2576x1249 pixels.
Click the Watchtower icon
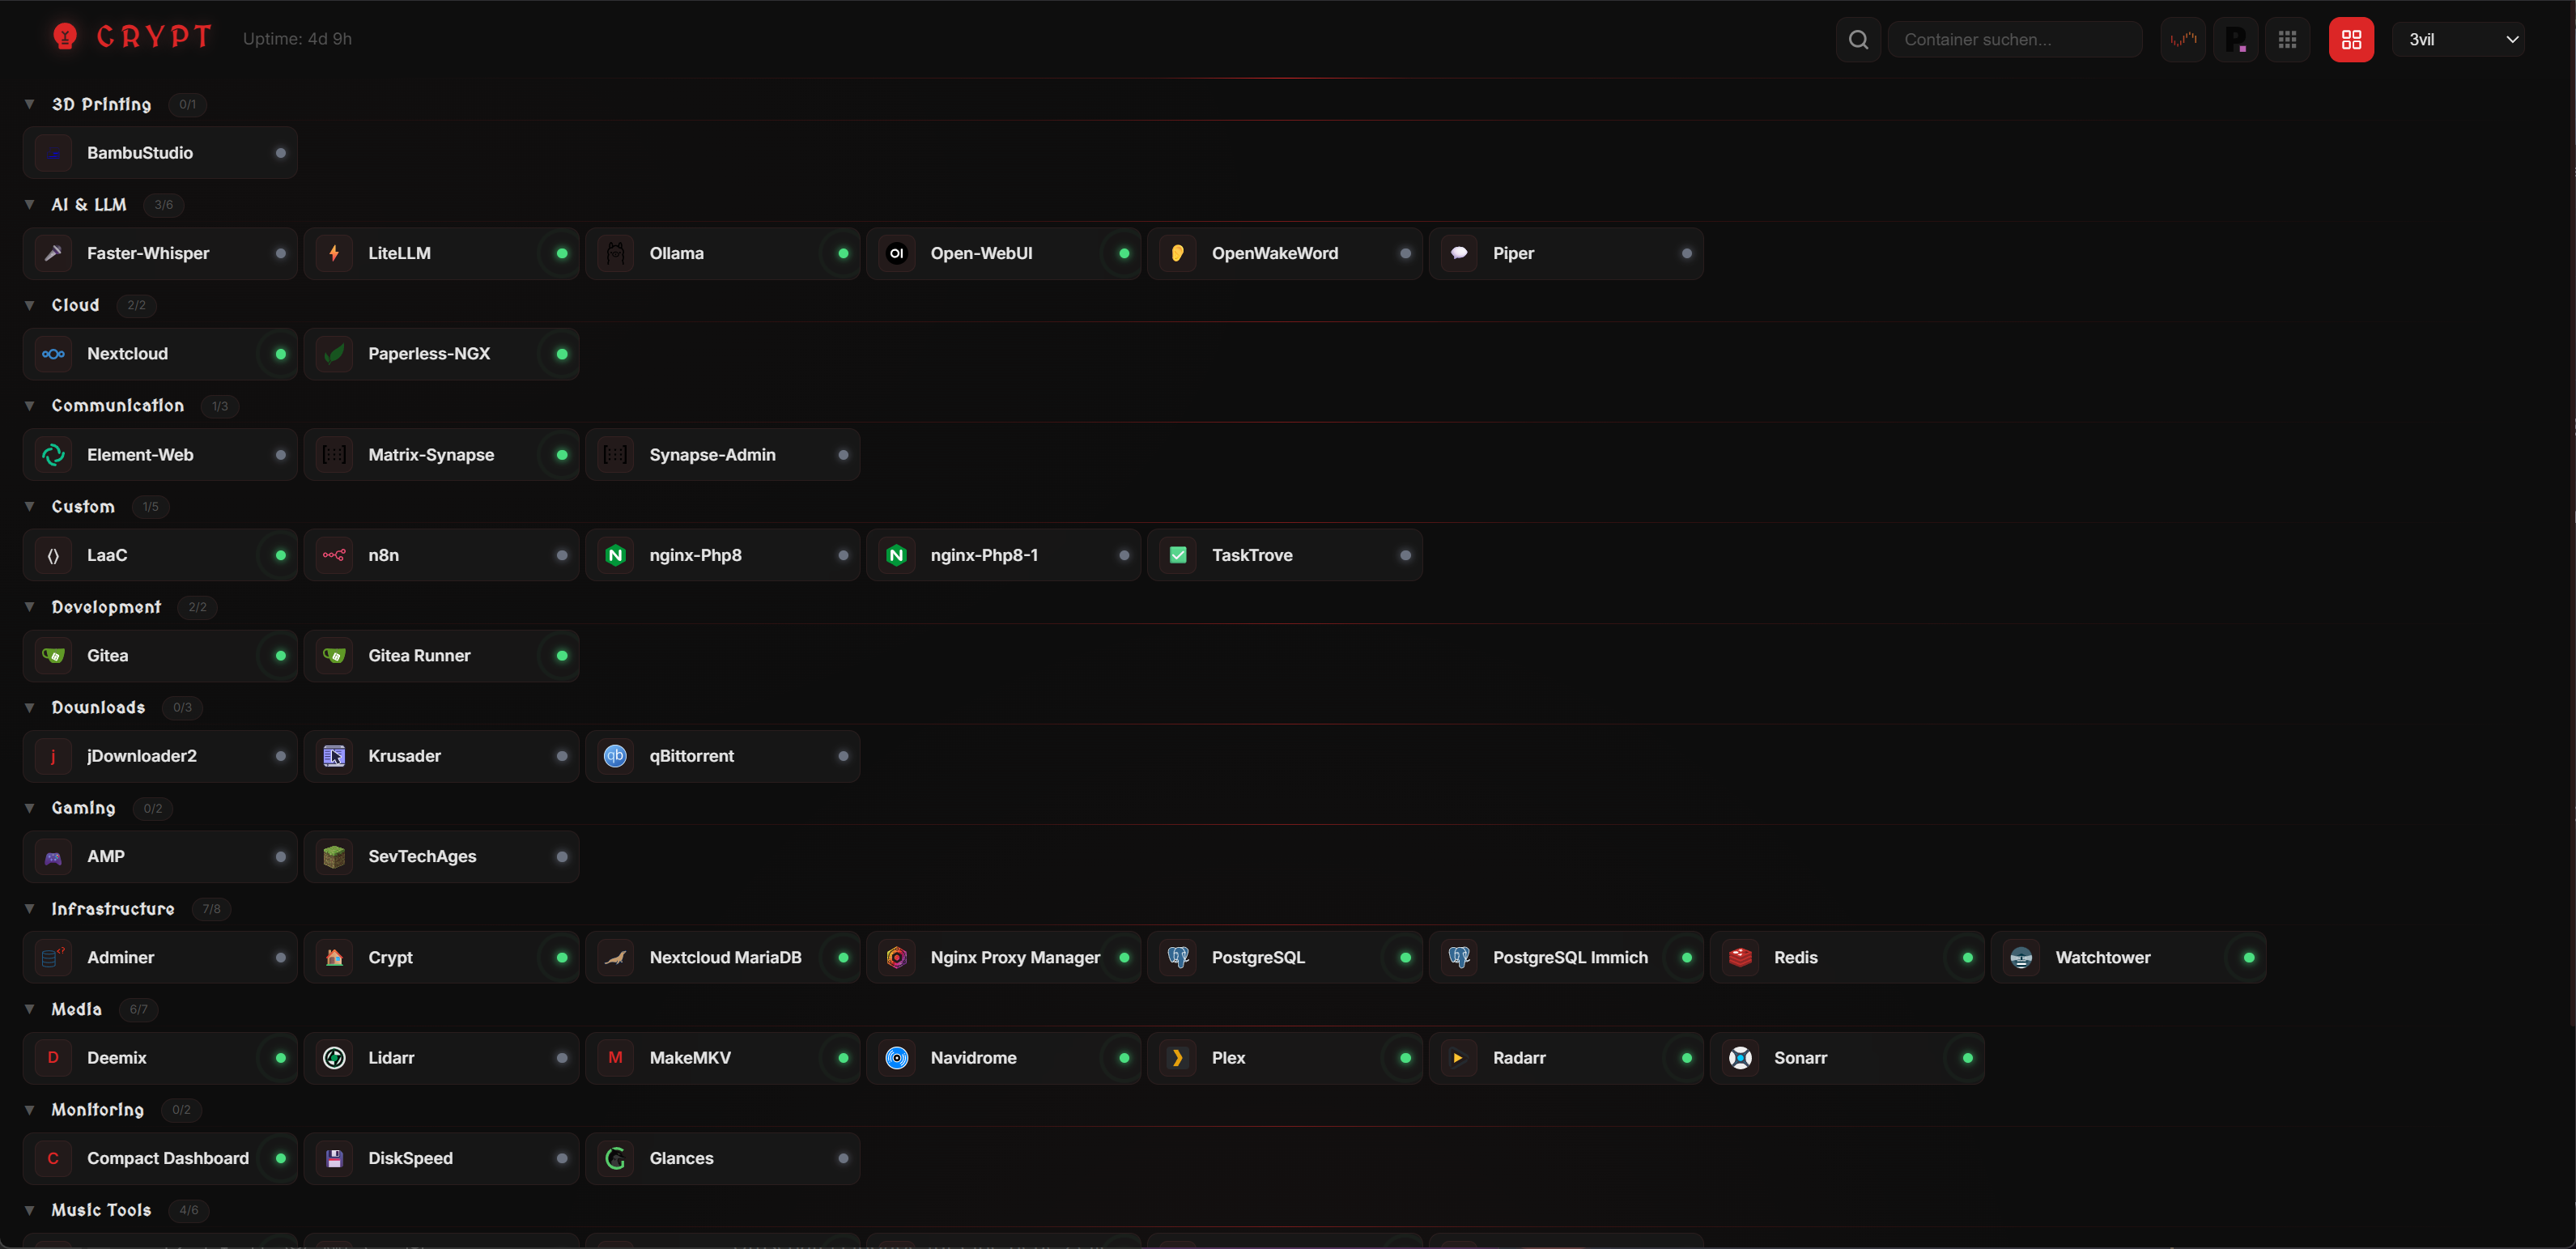(x=2021, y=958)
